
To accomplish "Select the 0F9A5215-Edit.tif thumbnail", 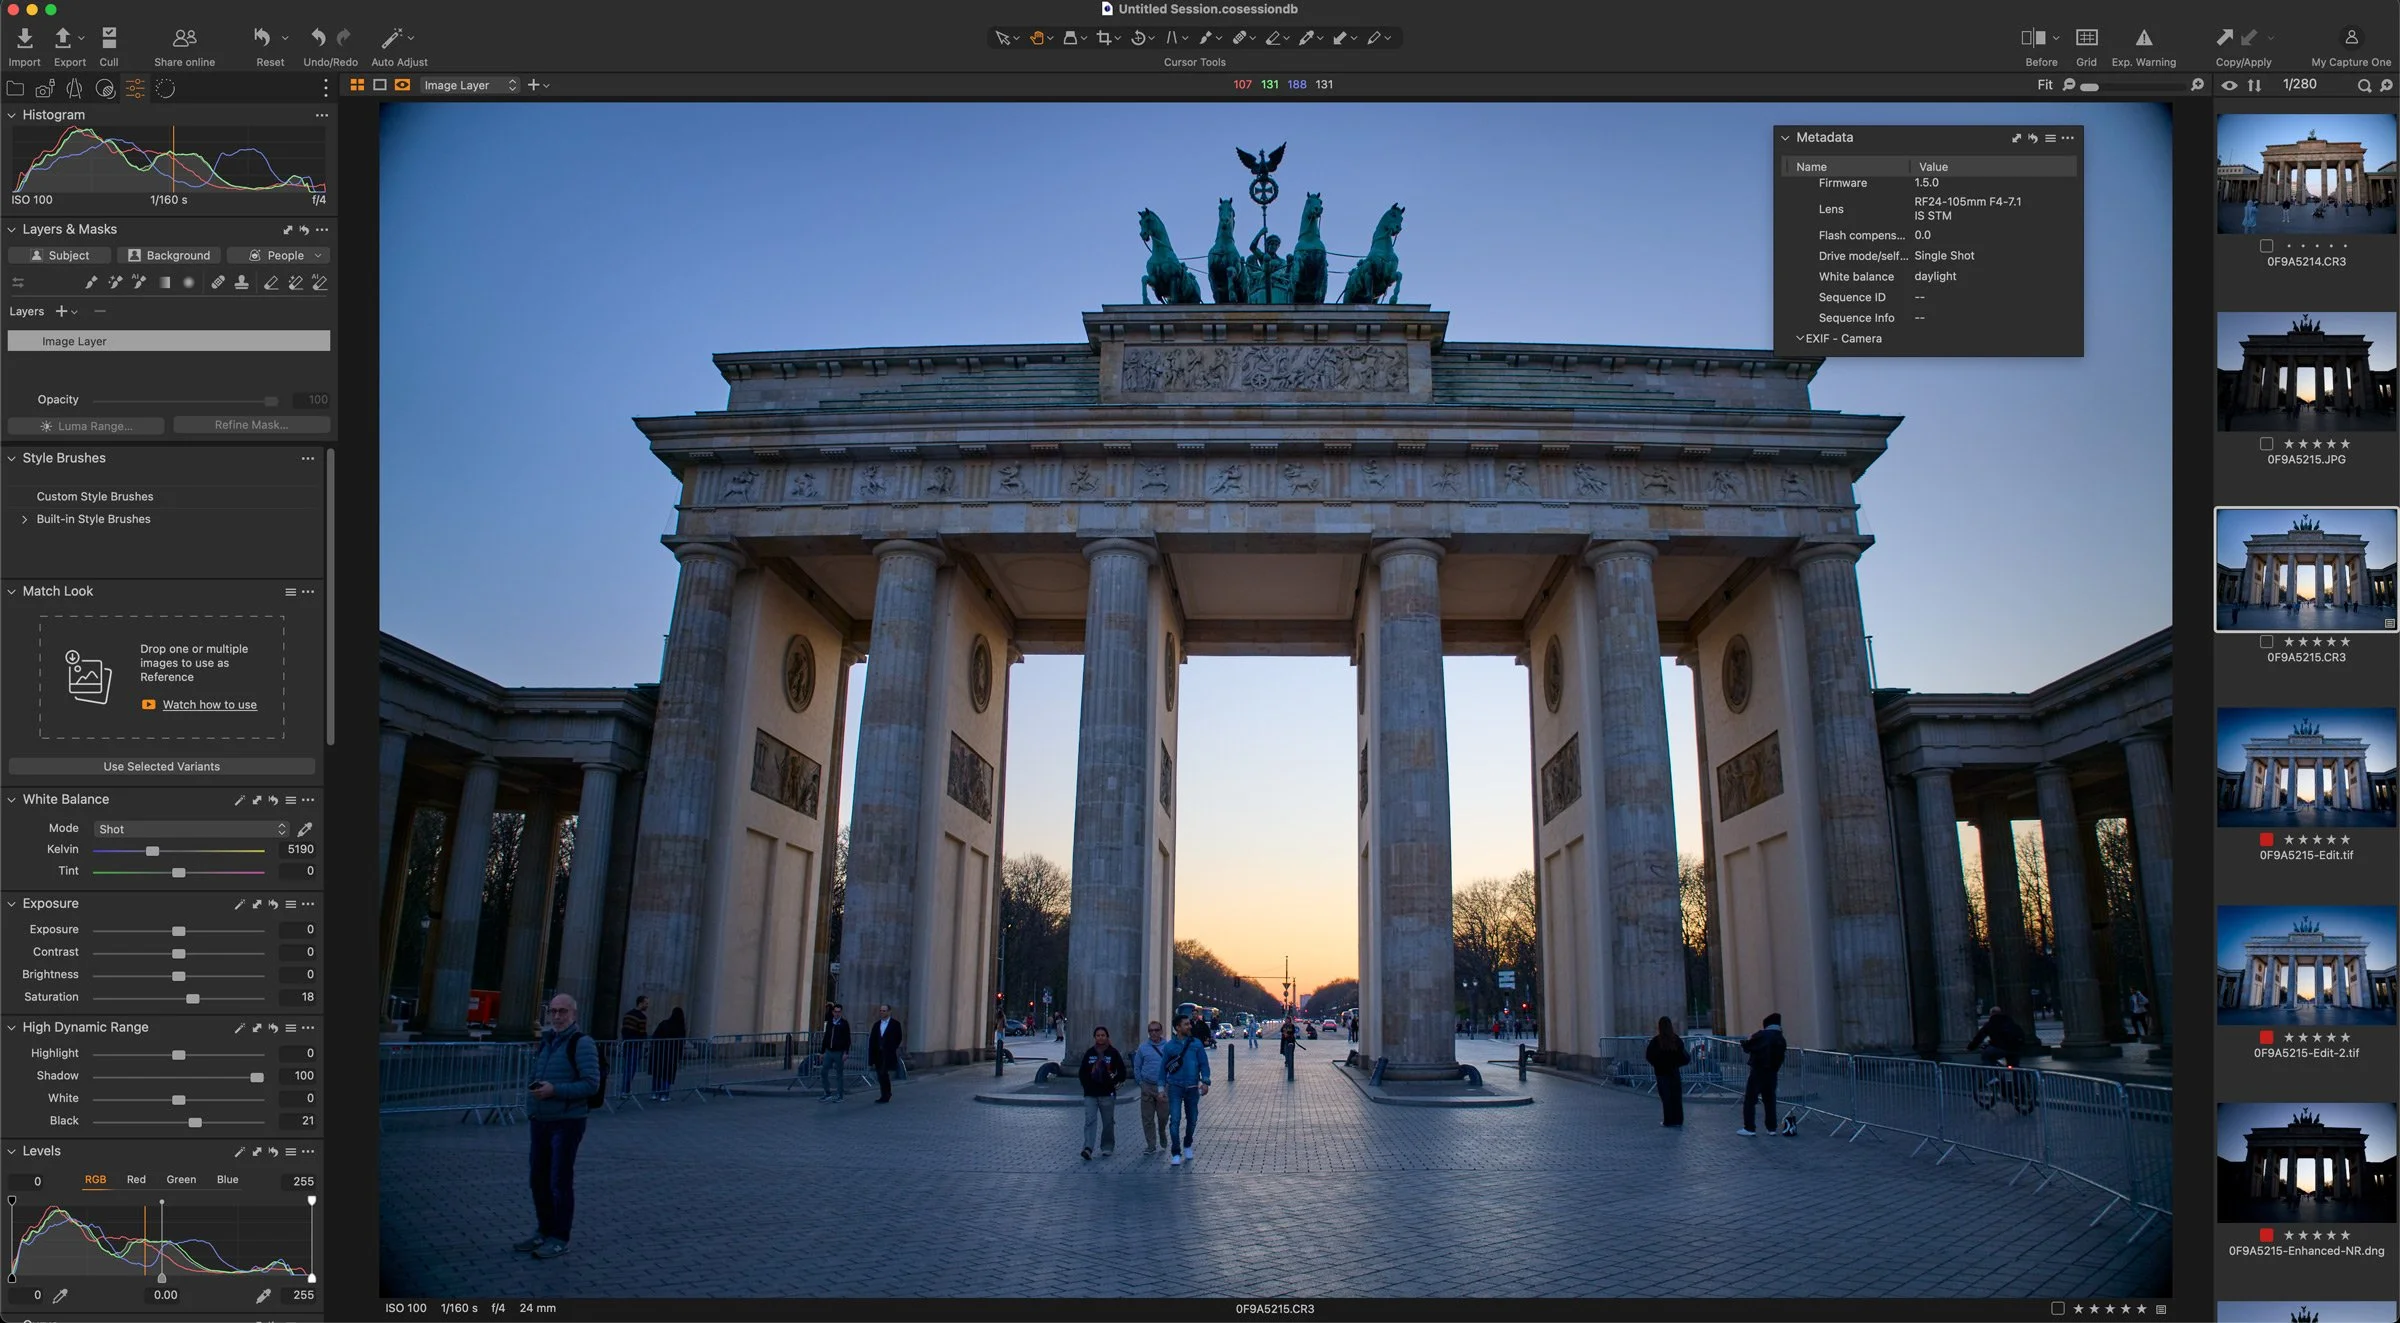I will [2306, 768].
